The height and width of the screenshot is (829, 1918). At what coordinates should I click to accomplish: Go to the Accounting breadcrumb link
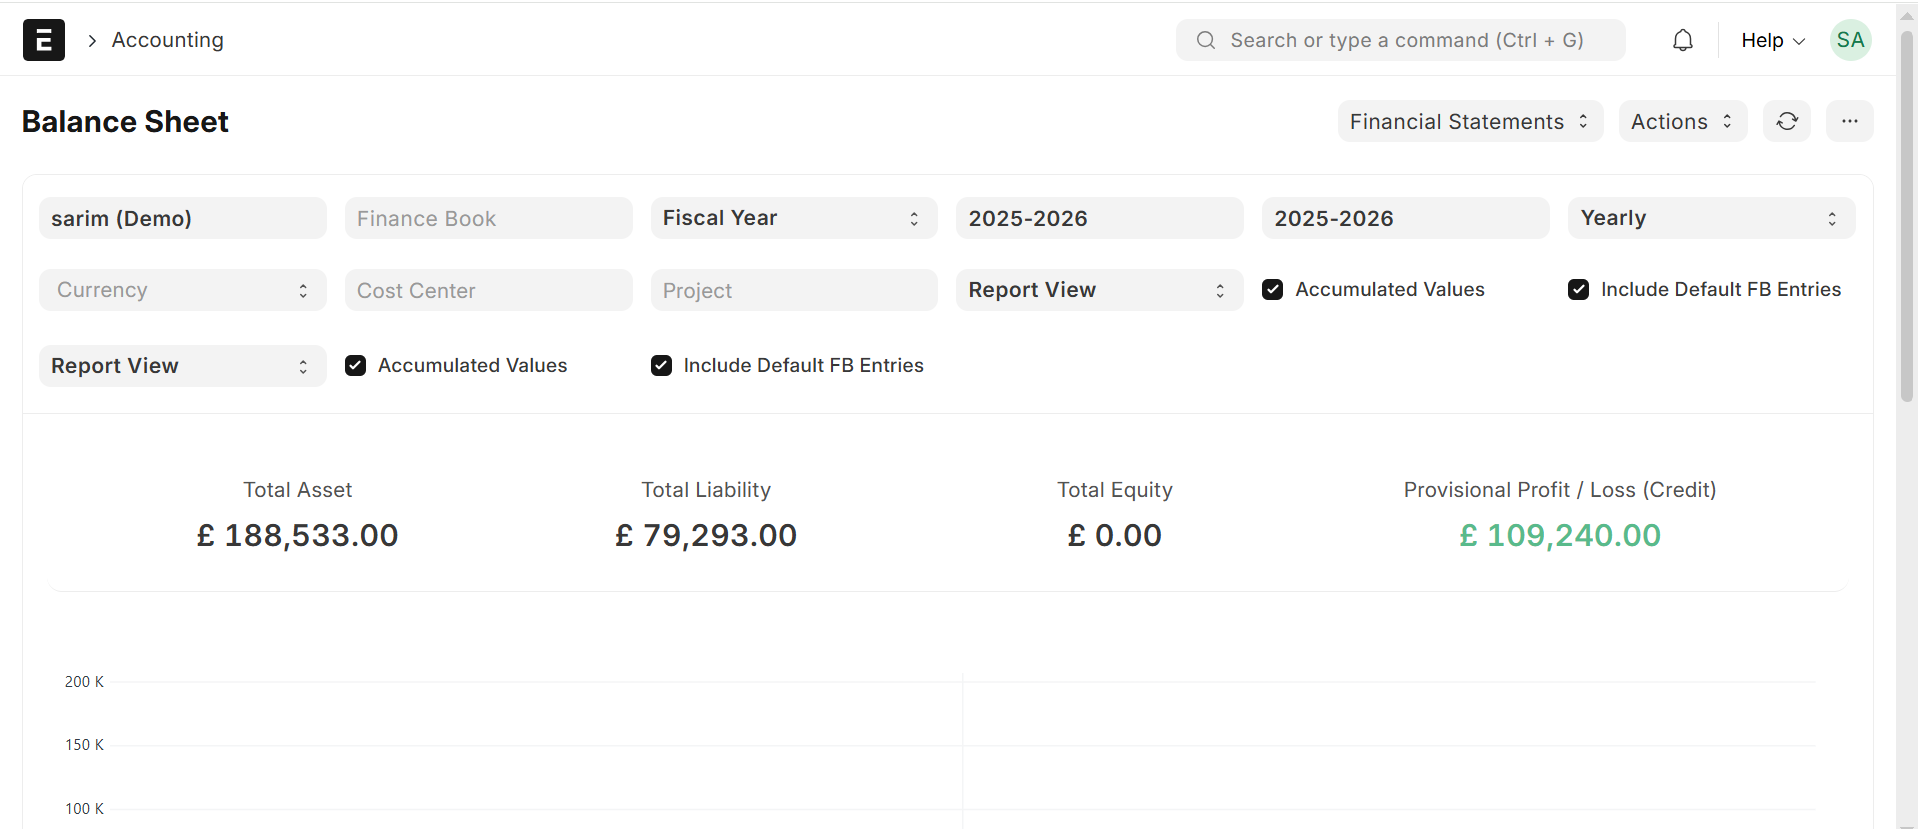(x=167, y=40)
